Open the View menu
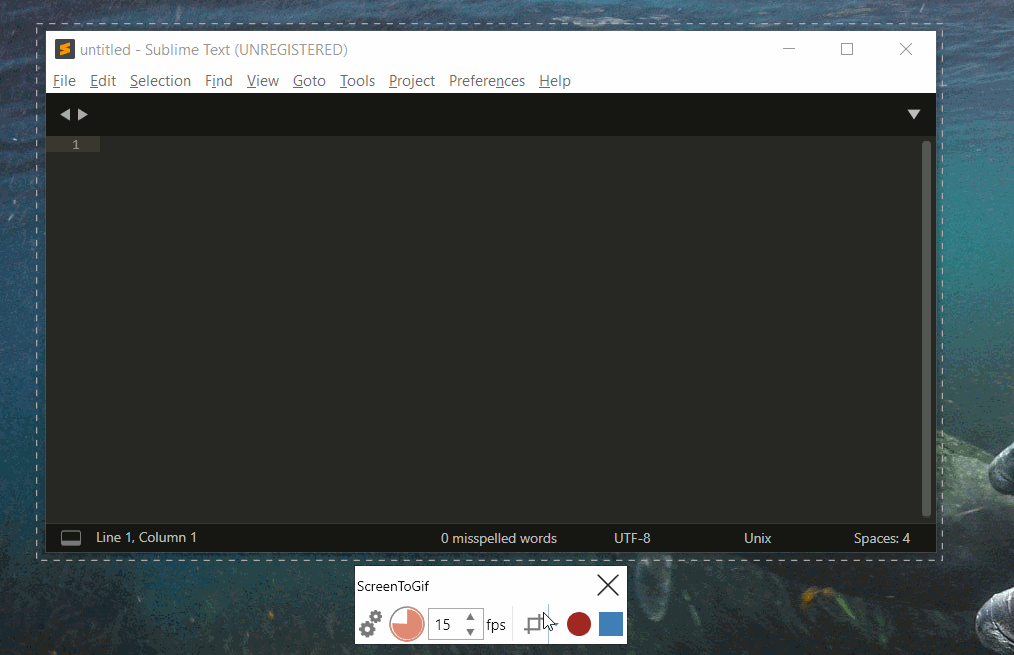The image size is (1014, 655). click(263, 81)
